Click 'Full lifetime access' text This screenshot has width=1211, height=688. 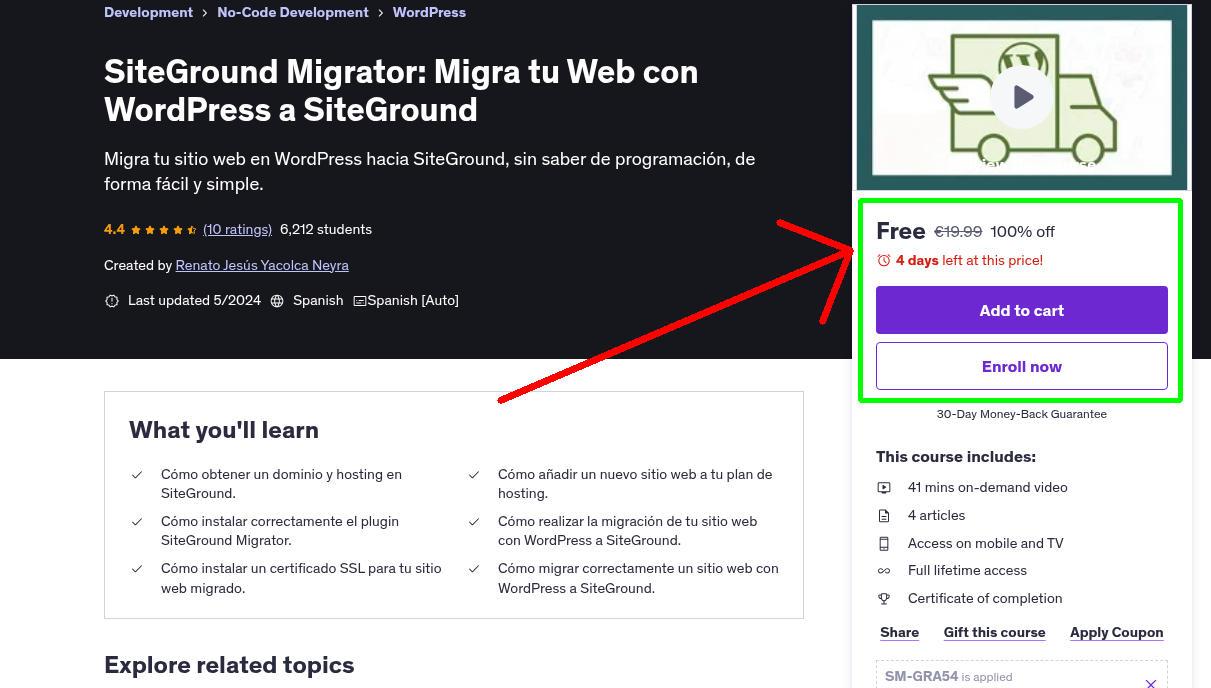967,571
